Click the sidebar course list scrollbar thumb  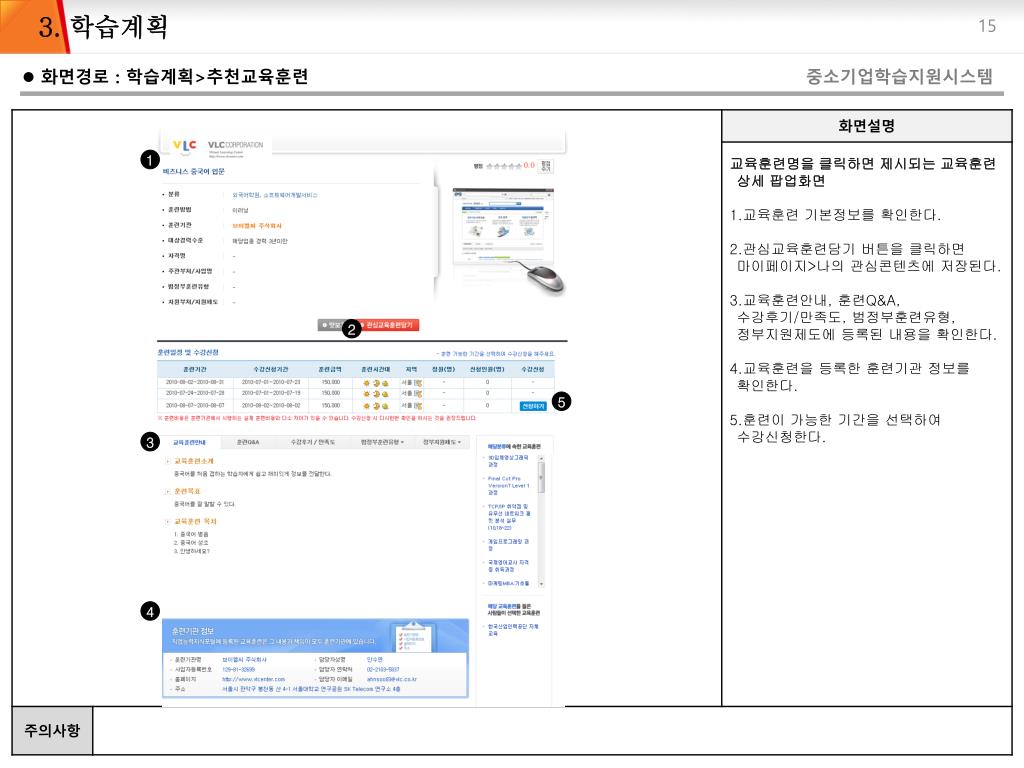coord(541,477)
